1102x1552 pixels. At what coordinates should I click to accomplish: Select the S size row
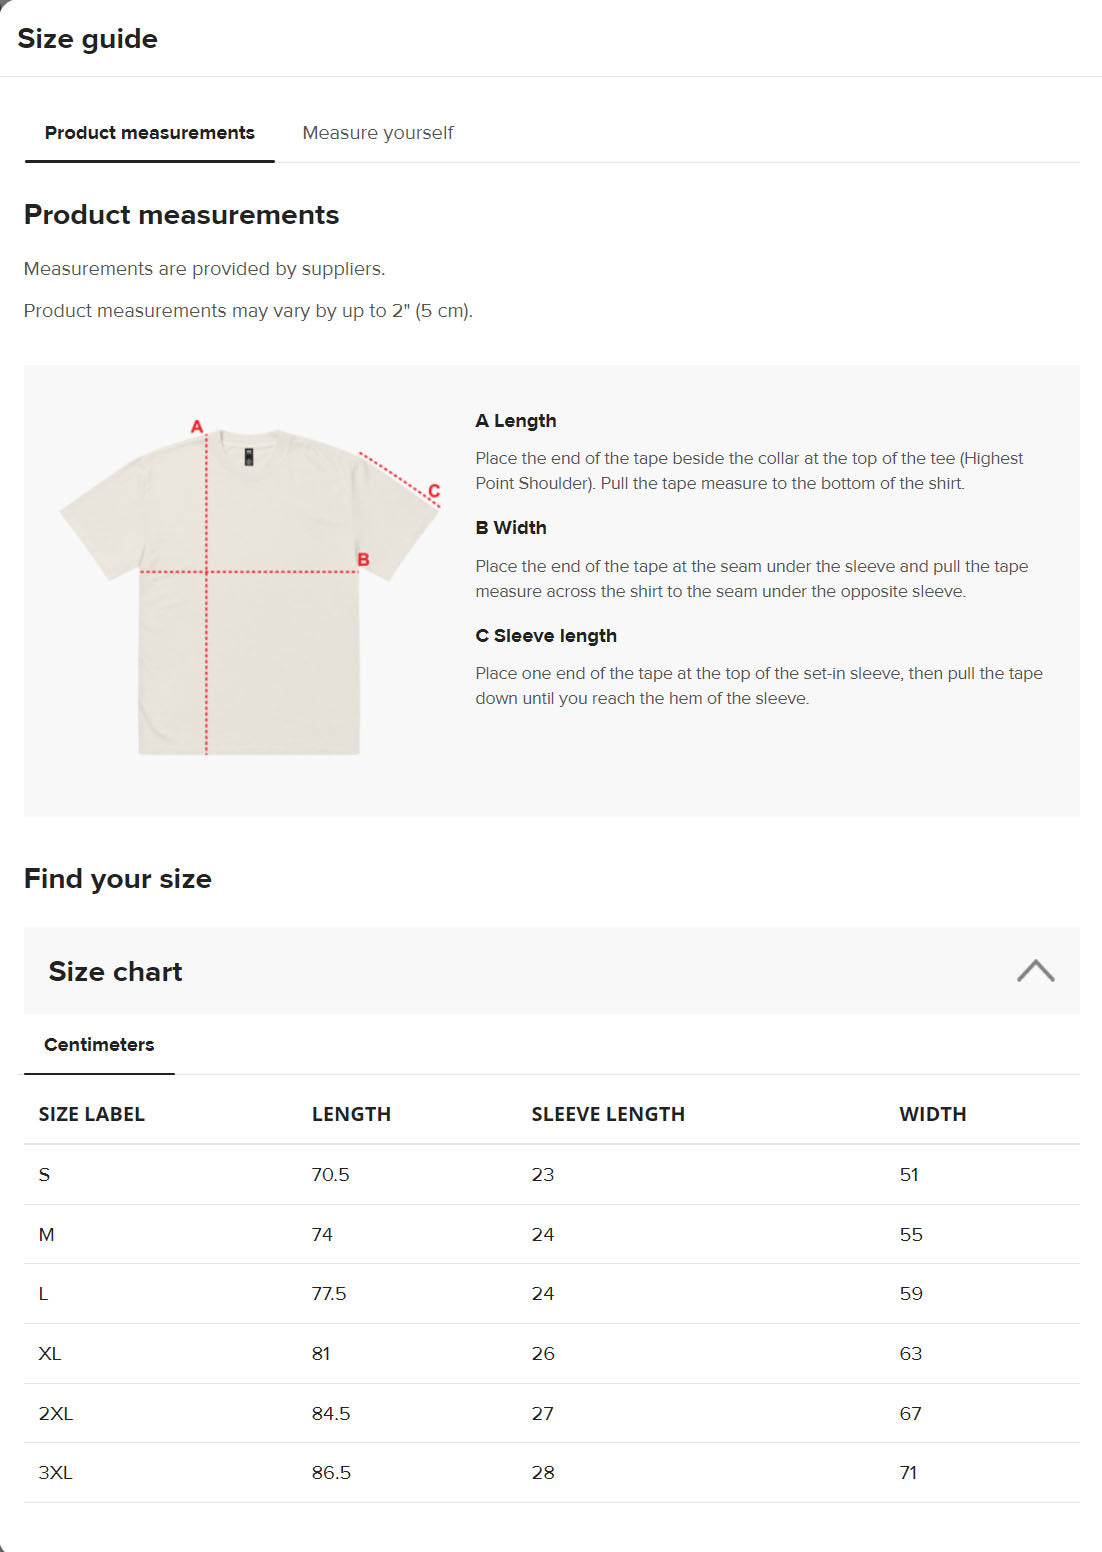(x=44, y=1174)
